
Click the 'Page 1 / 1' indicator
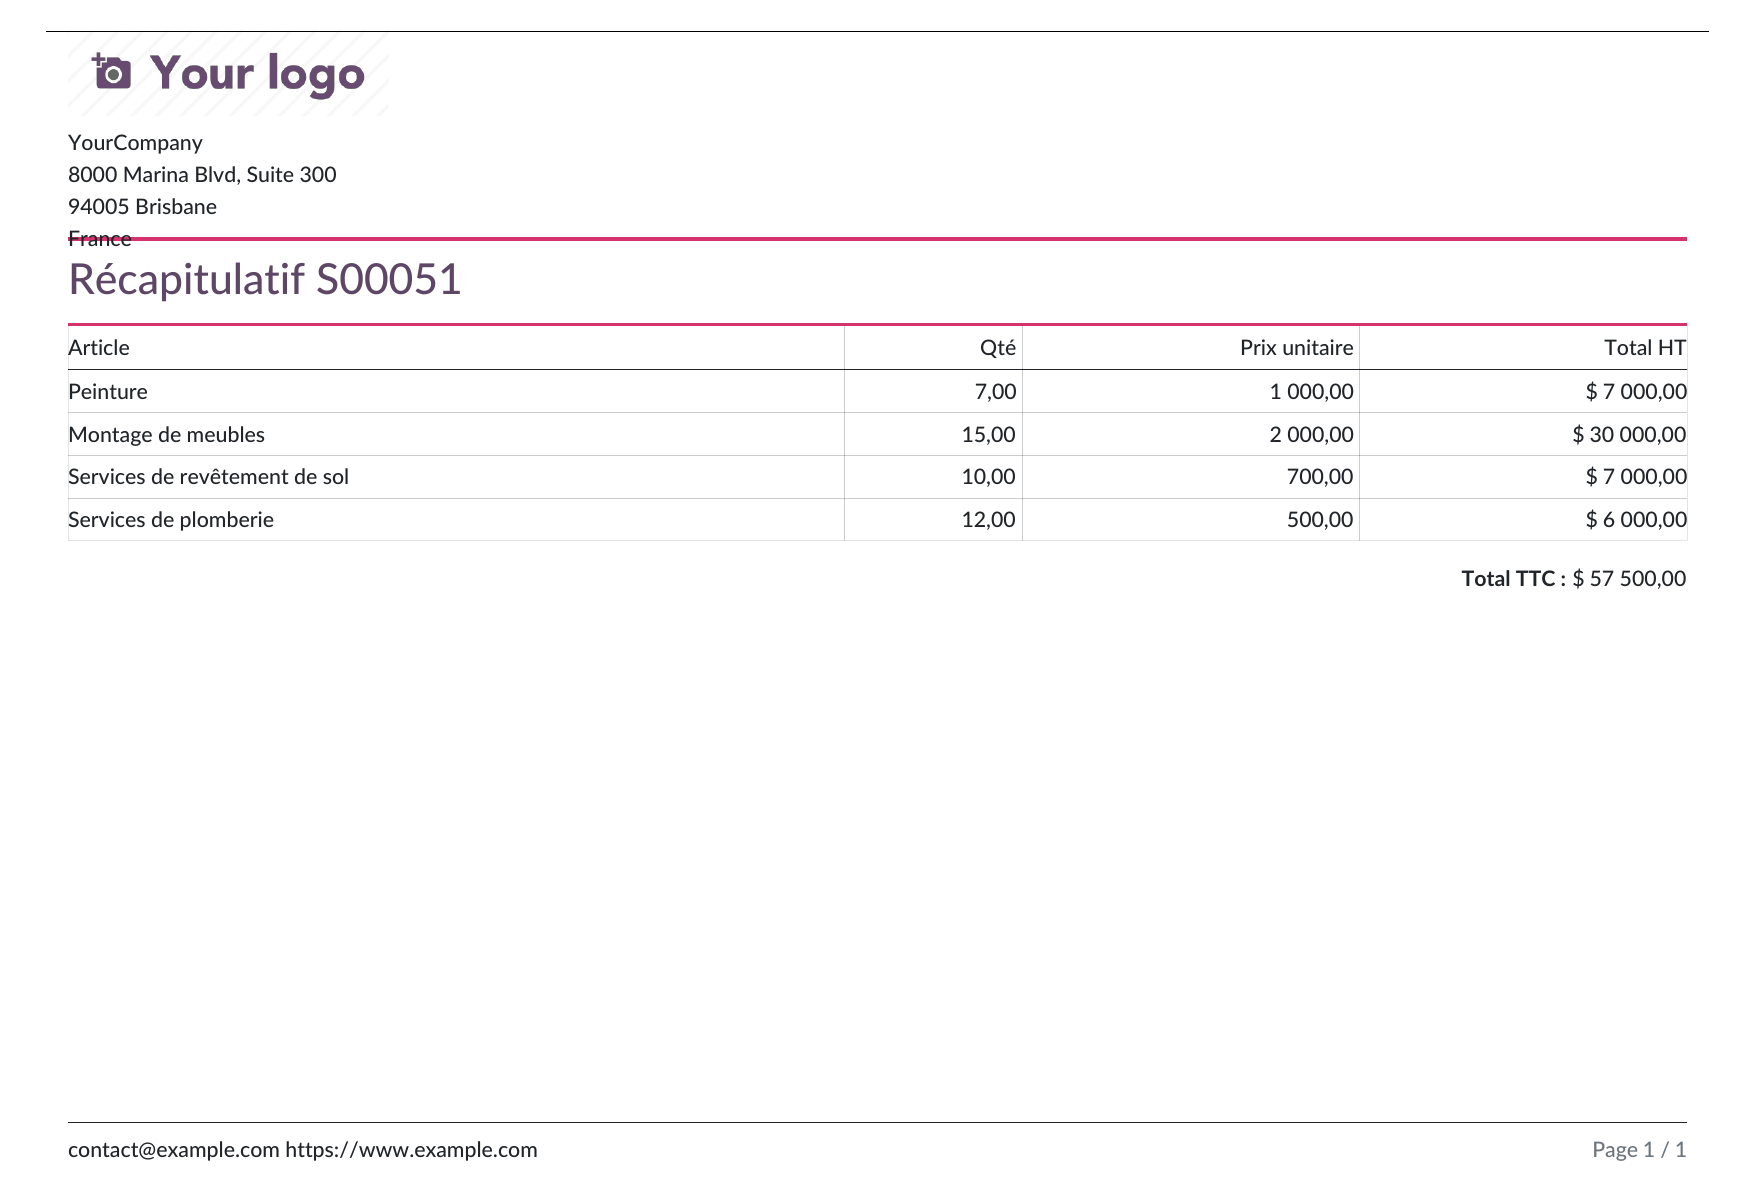click(x=1639, y=1149)
